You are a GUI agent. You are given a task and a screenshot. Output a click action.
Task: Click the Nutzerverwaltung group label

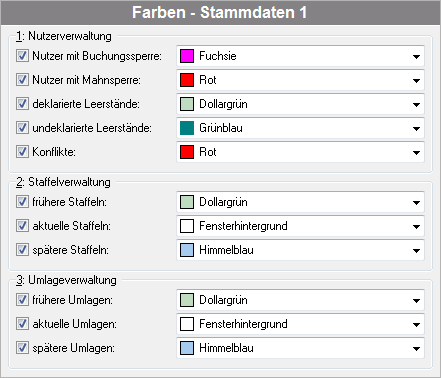(64, 36)
